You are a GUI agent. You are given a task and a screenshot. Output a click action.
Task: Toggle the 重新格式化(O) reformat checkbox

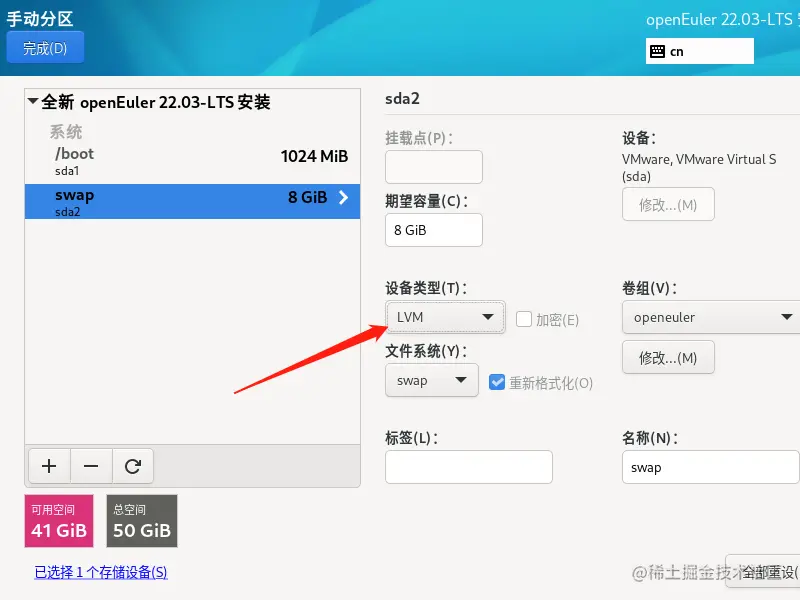pos(496,382)
